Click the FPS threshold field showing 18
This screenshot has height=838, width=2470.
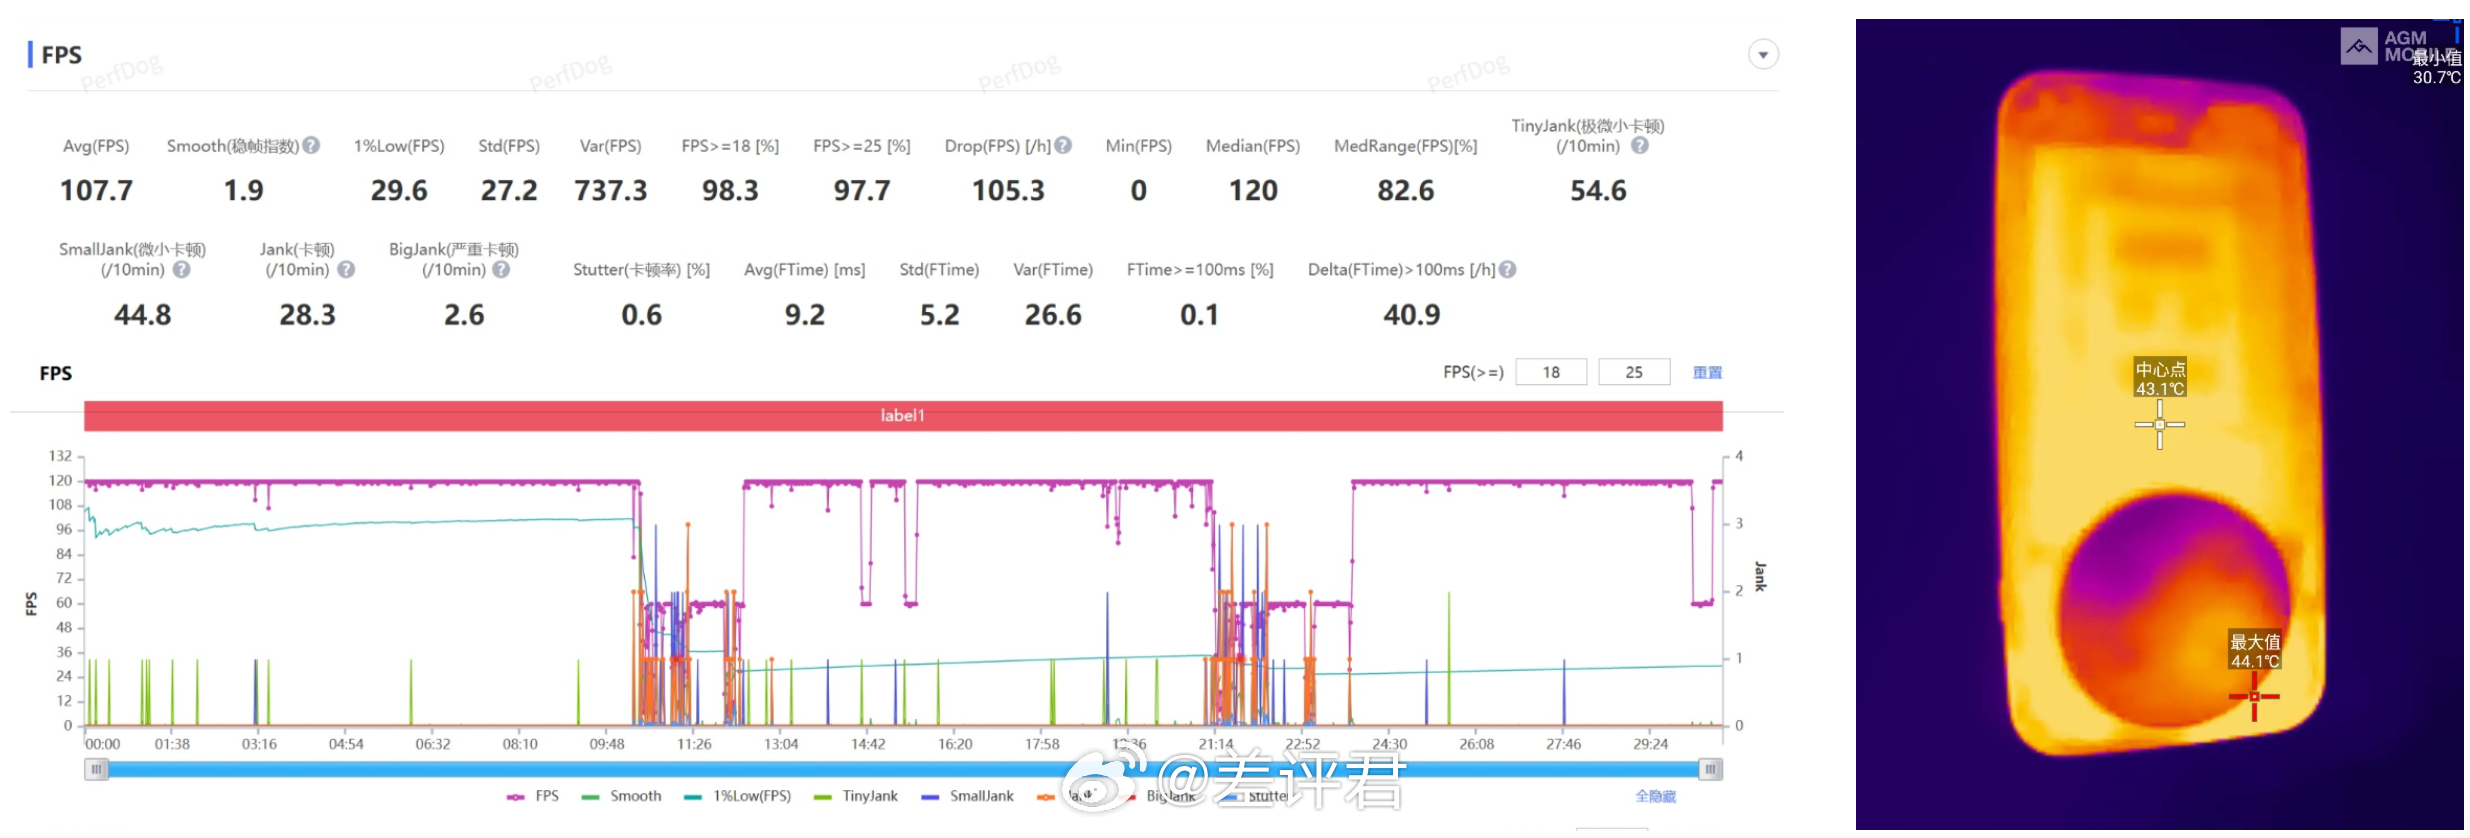click(x=1551, y=372)
